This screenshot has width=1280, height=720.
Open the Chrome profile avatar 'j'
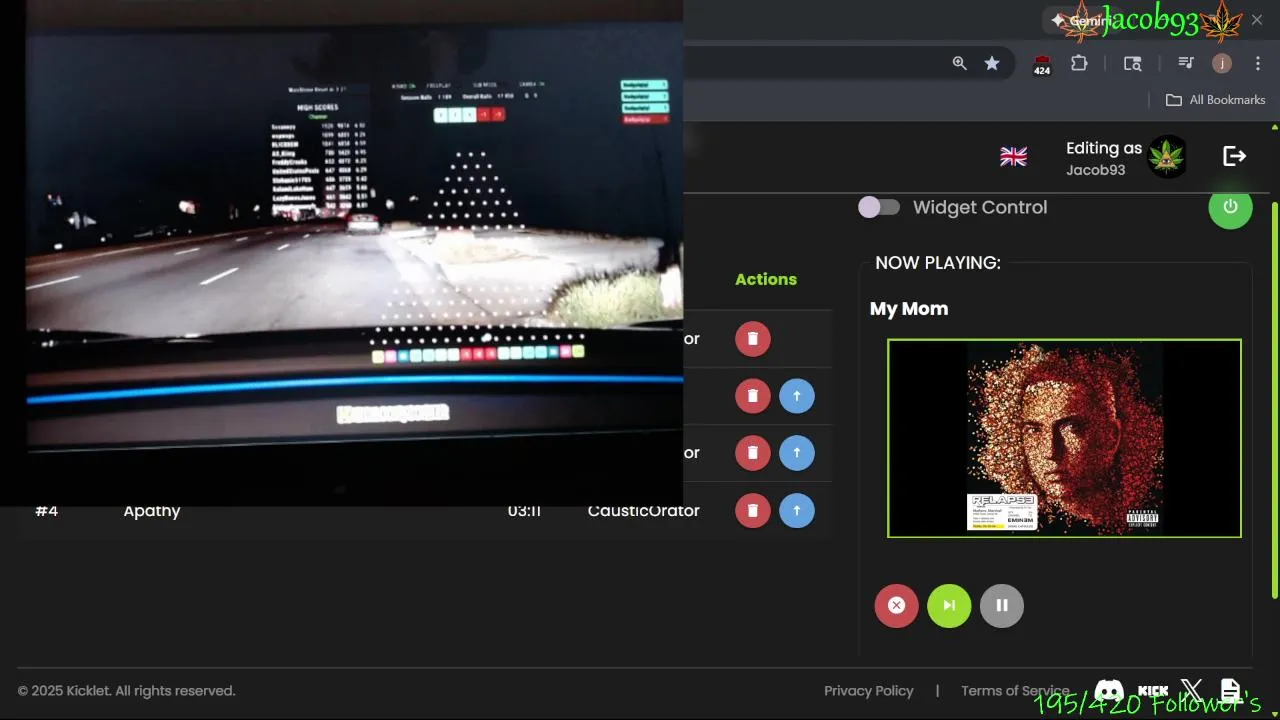[1222, 63]
